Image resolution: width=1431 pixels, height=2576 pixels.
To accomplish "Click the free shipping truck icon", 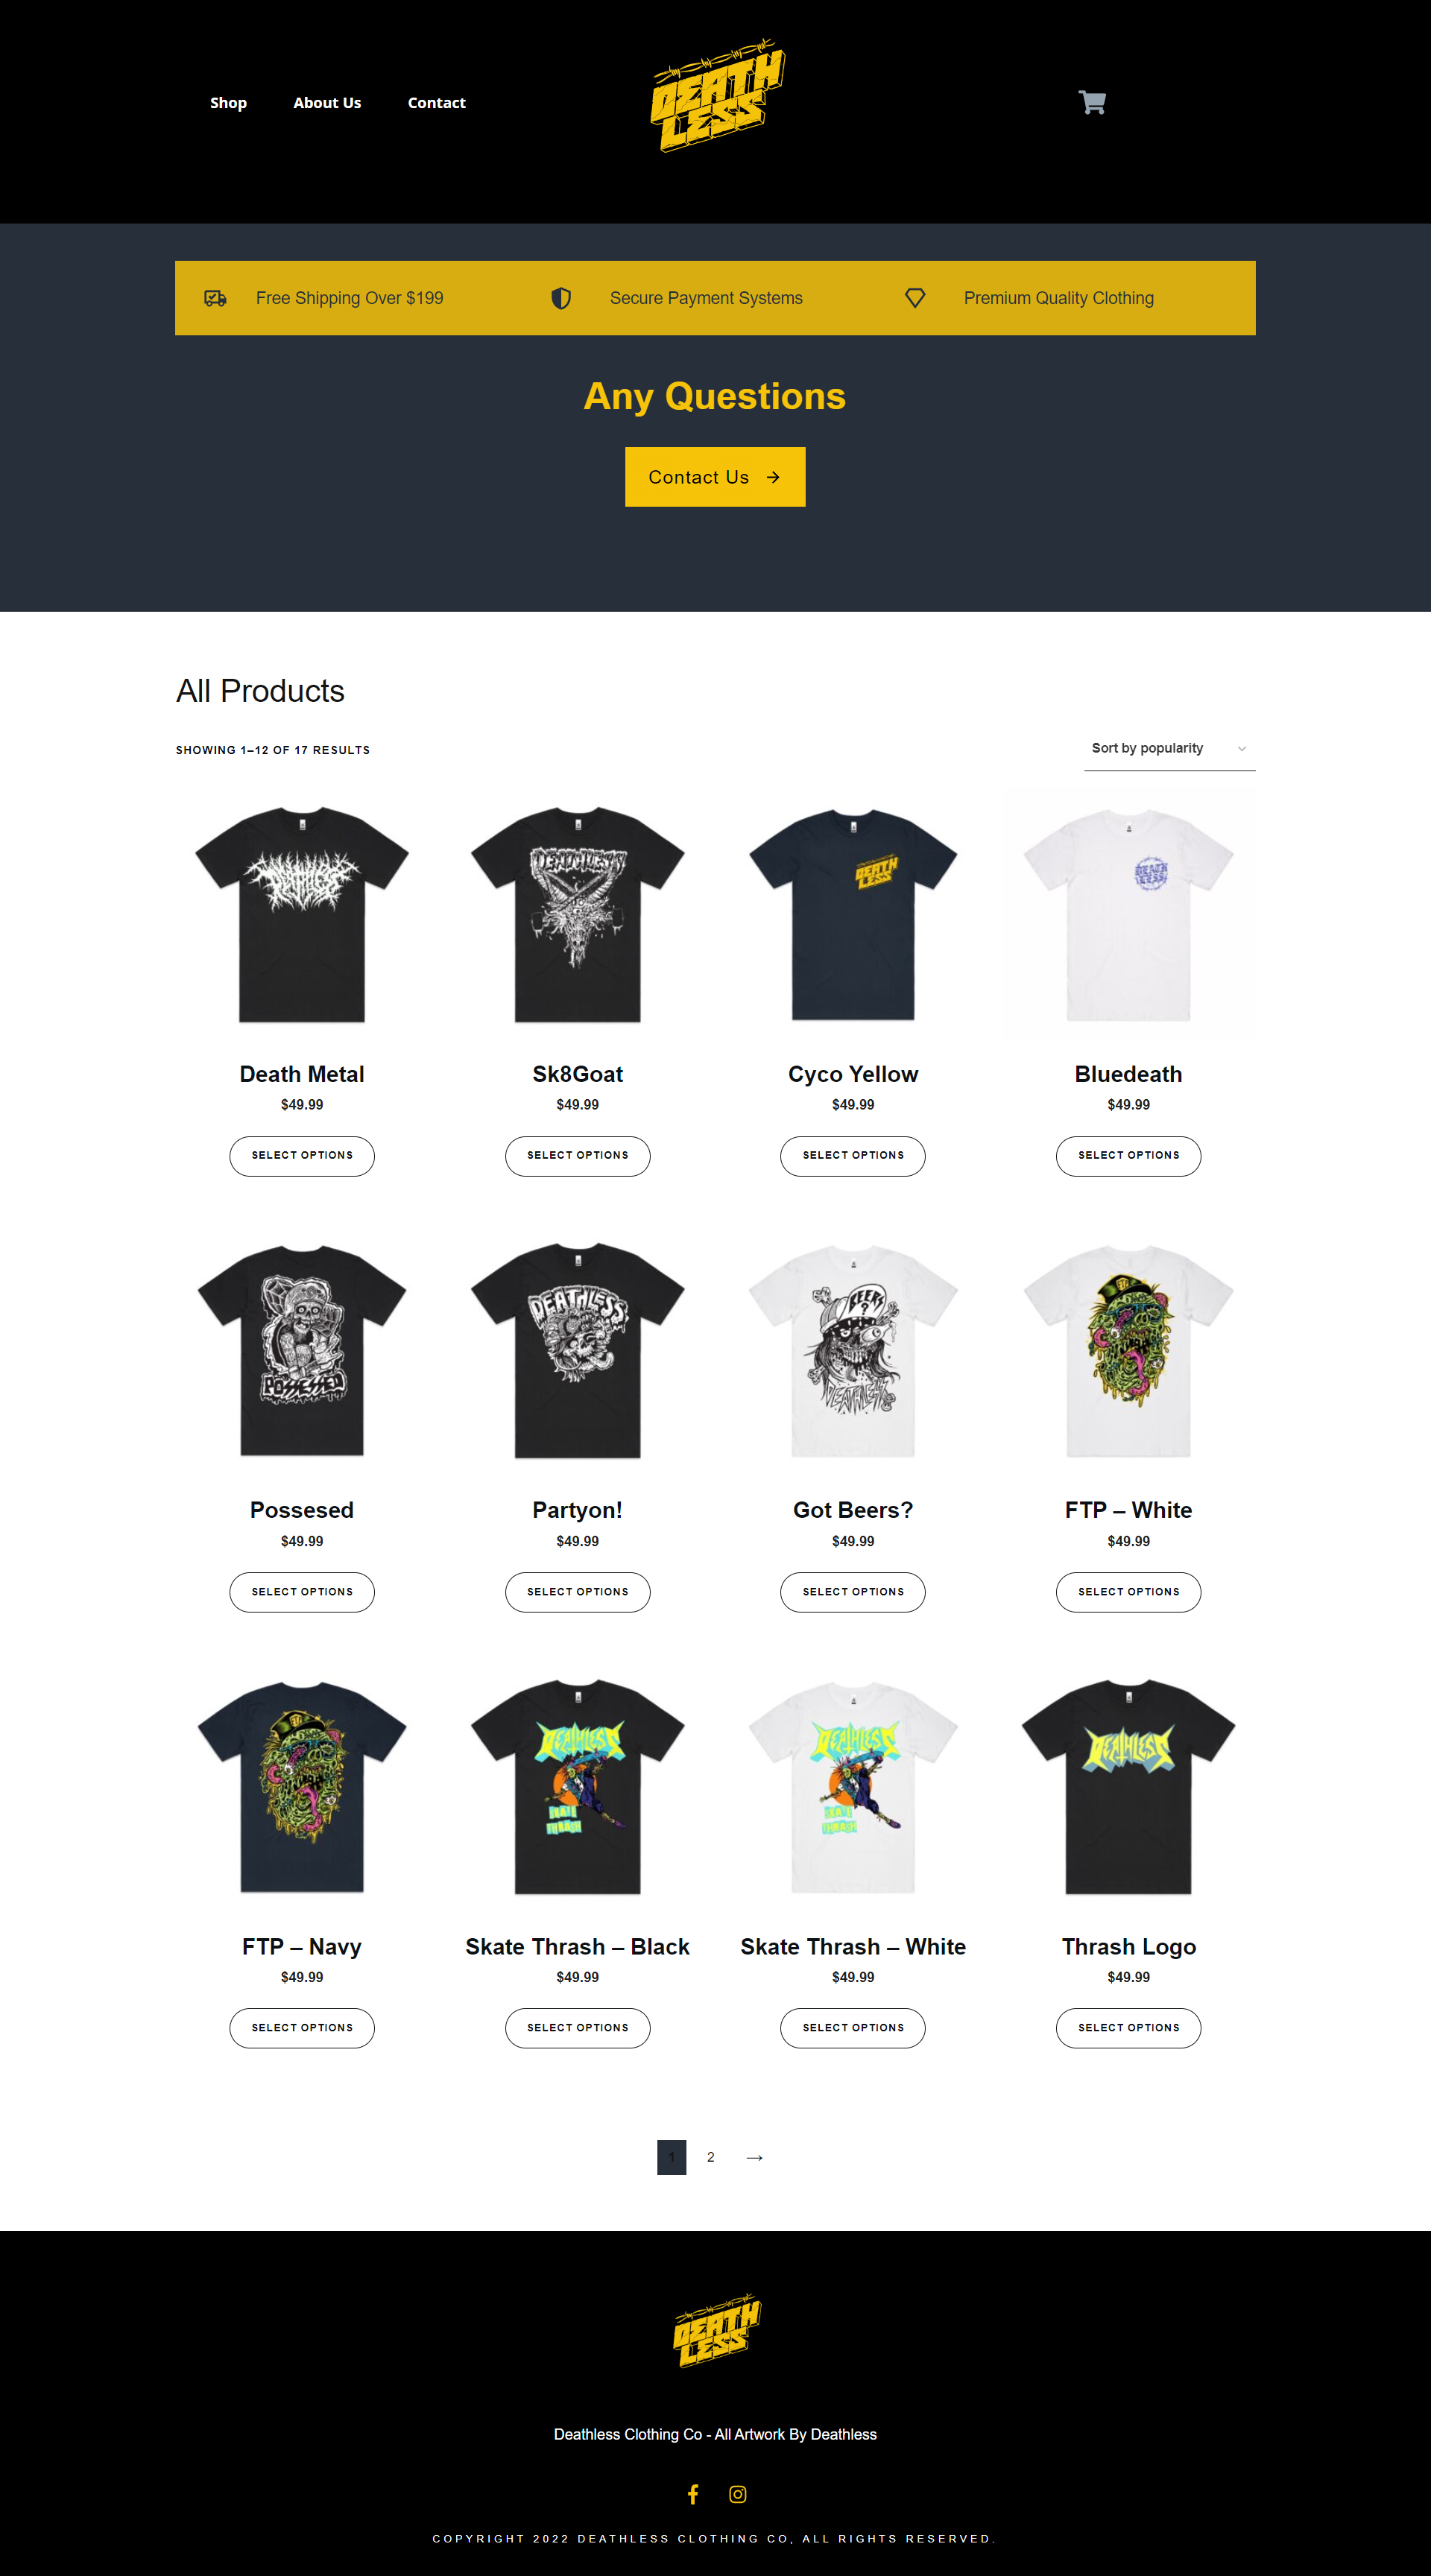I will tap(215, 298).
